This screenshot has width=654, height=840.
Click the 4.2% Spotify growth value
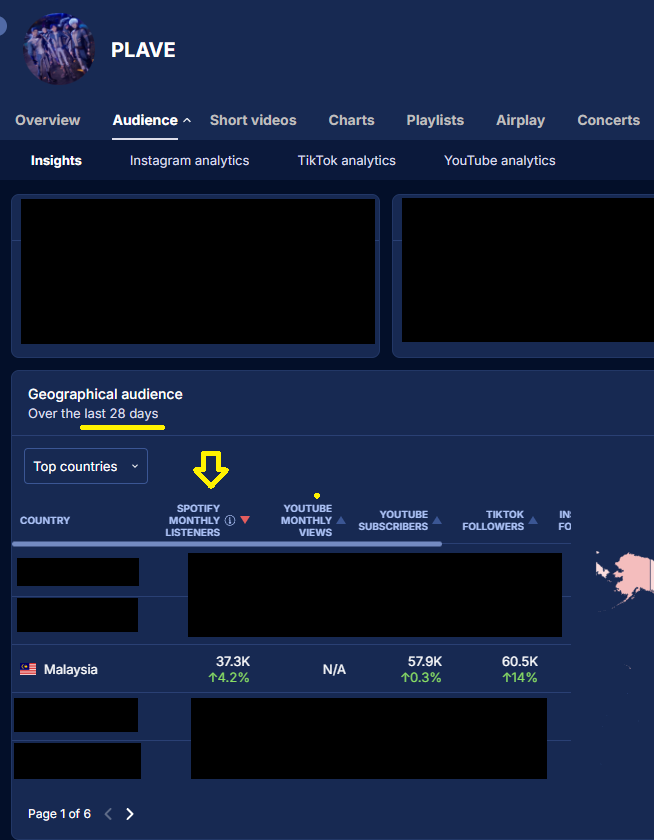[229, 678]
